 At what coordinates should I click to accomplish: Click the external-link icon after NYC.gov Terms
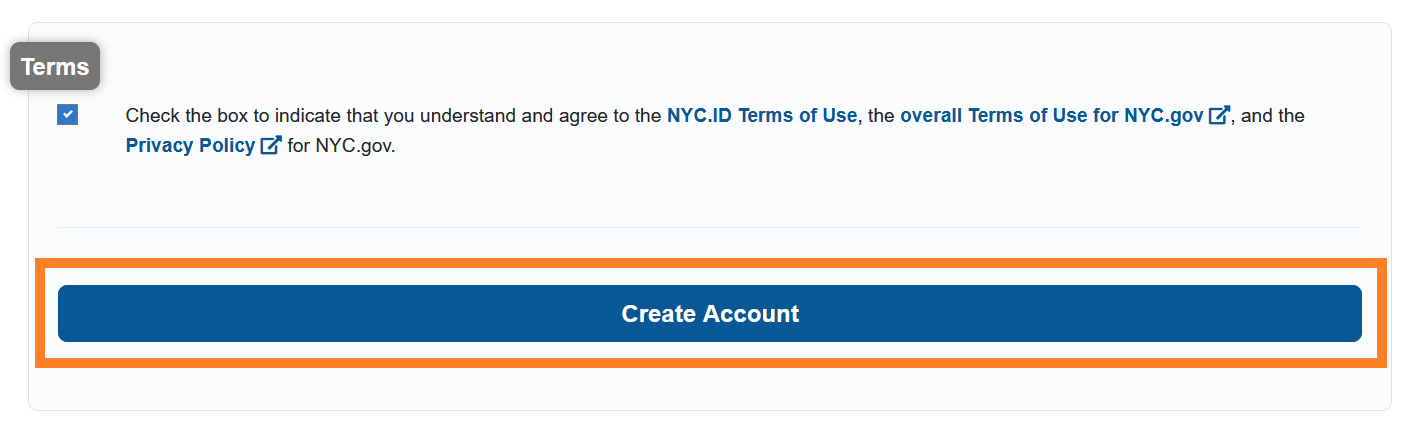click(x=1218, y=116)
